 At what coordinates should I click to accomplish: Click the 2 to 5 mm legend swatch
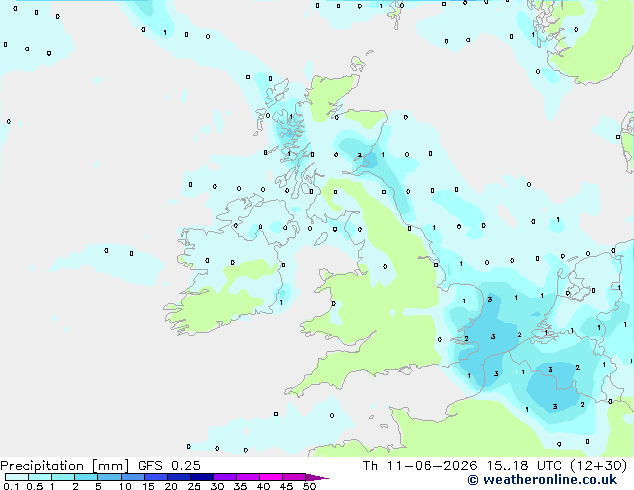coord(86,477)
